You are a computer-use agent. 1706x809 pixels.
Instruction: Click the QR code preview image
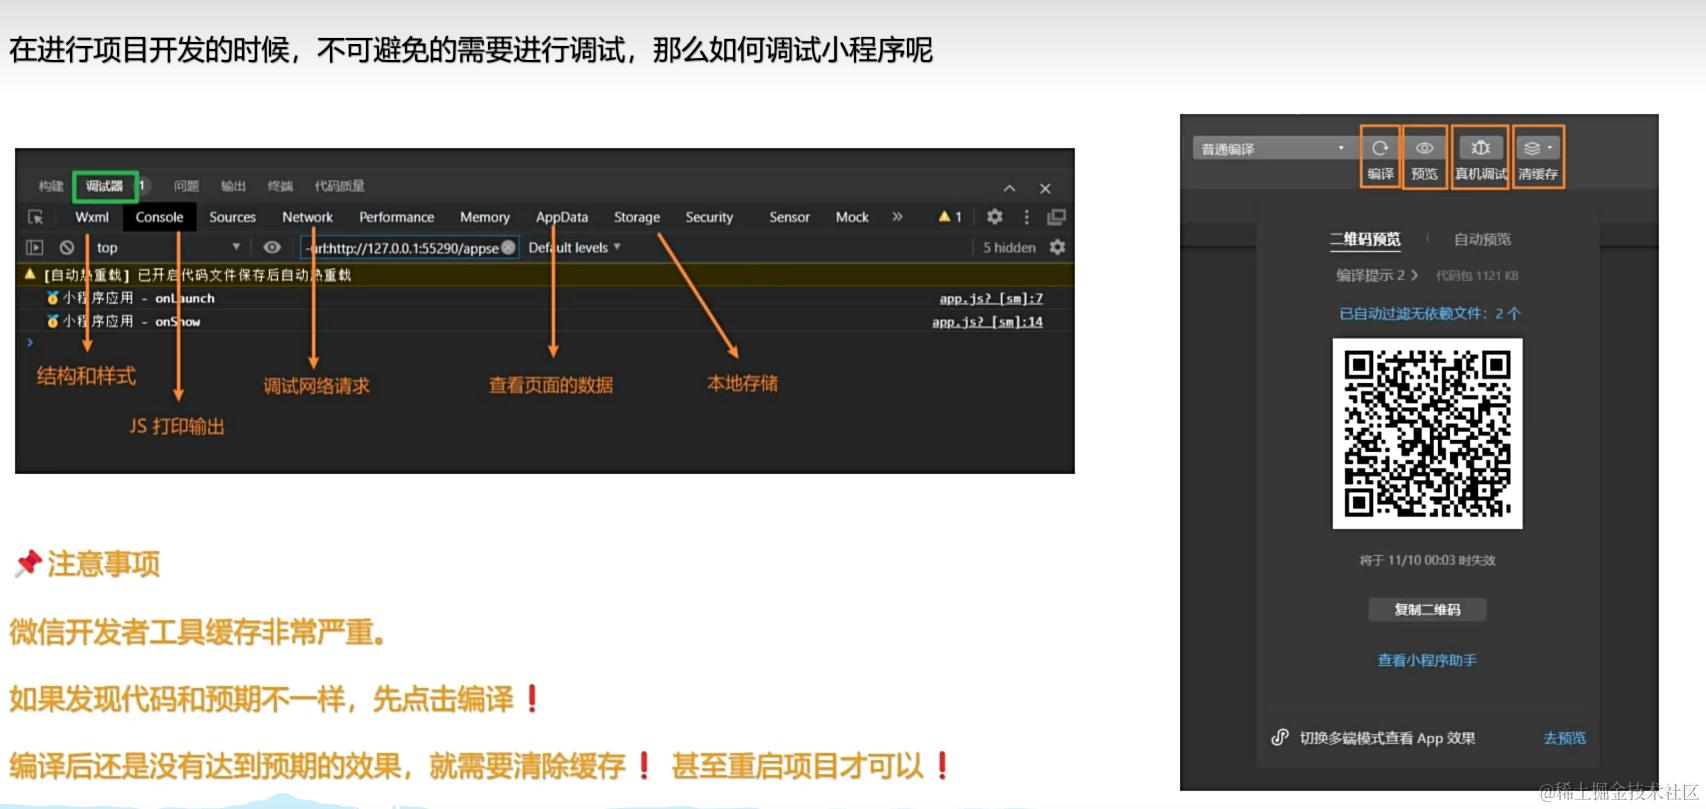coord(1427,433)
